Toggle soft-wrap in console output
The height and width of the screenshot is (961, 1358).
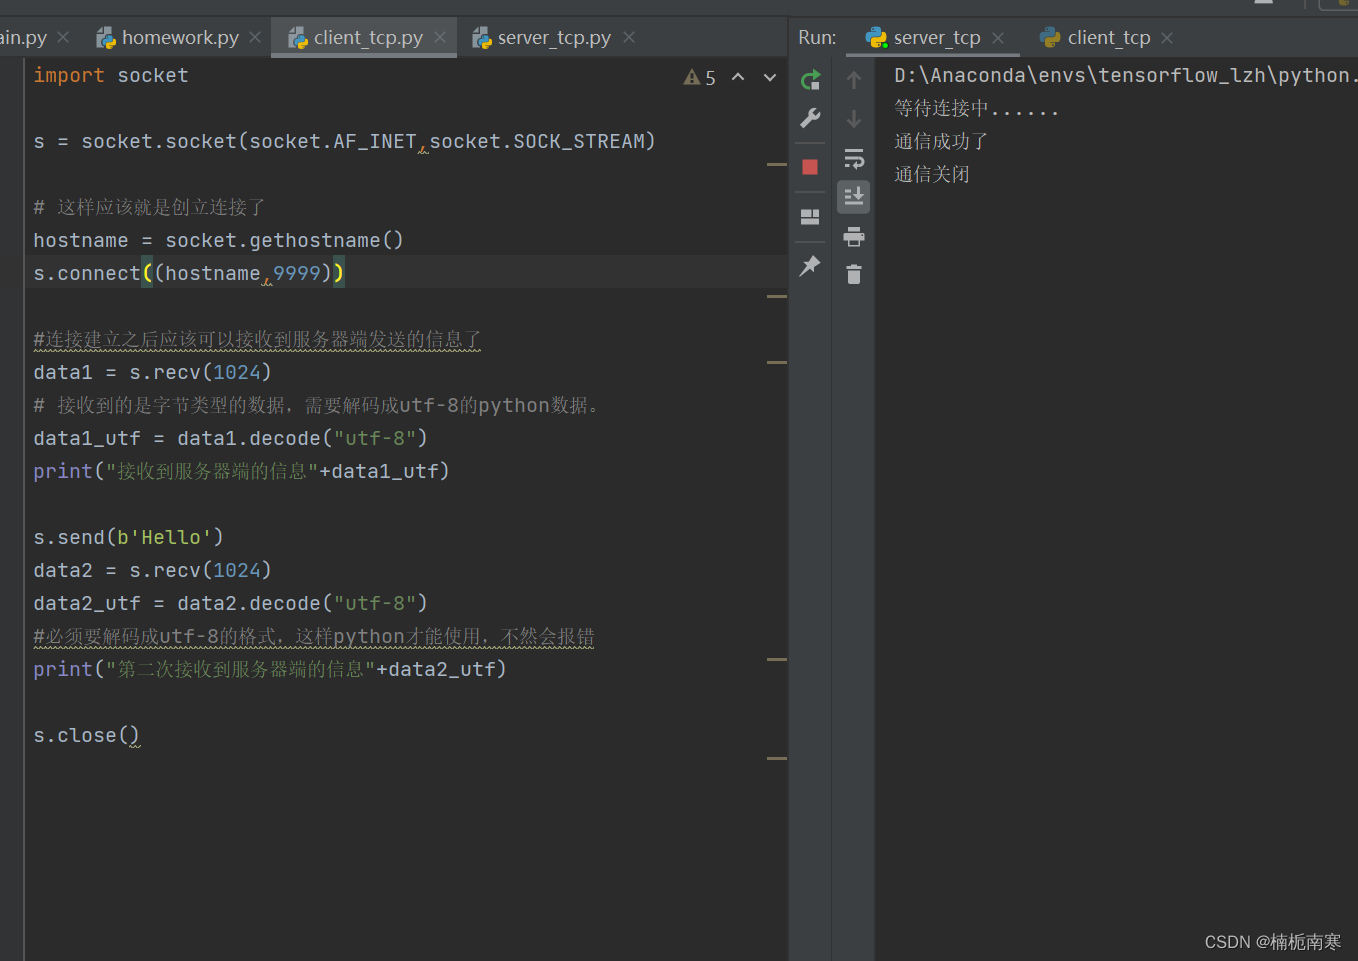[x=854, y=158]
